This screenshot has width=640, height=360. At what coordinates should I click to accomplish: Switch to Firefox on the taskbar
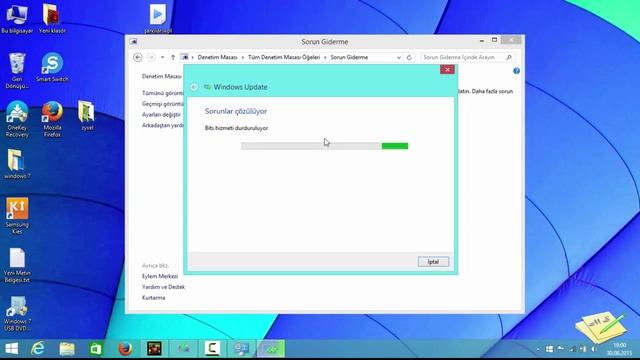[x=125, y=349]
